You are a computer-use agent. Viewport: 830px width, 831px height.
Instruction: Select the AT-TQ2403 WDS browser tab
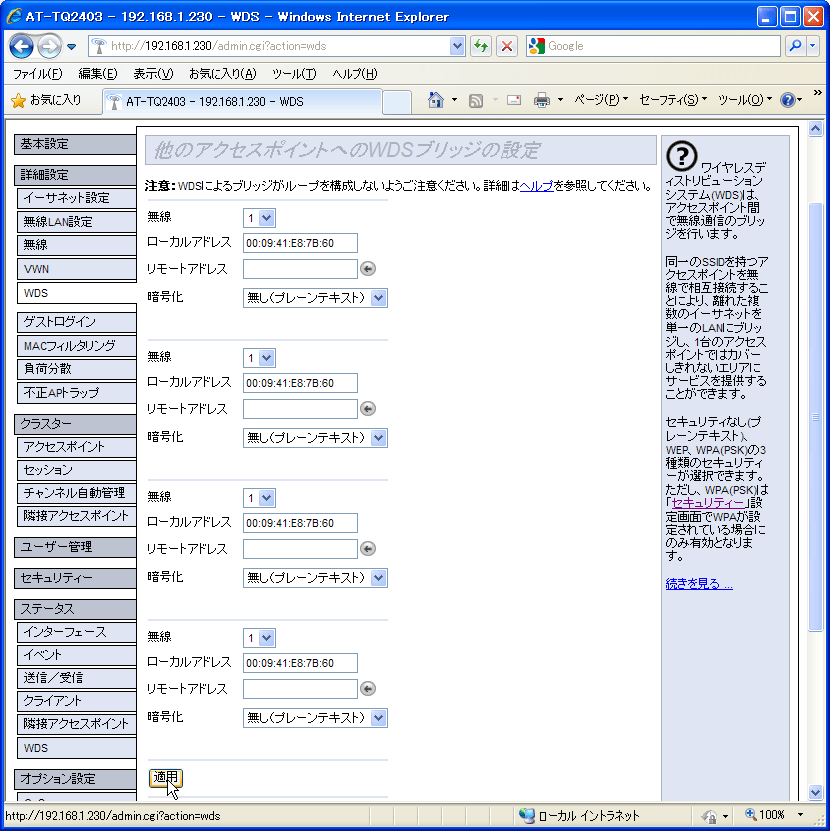(242, 102)
